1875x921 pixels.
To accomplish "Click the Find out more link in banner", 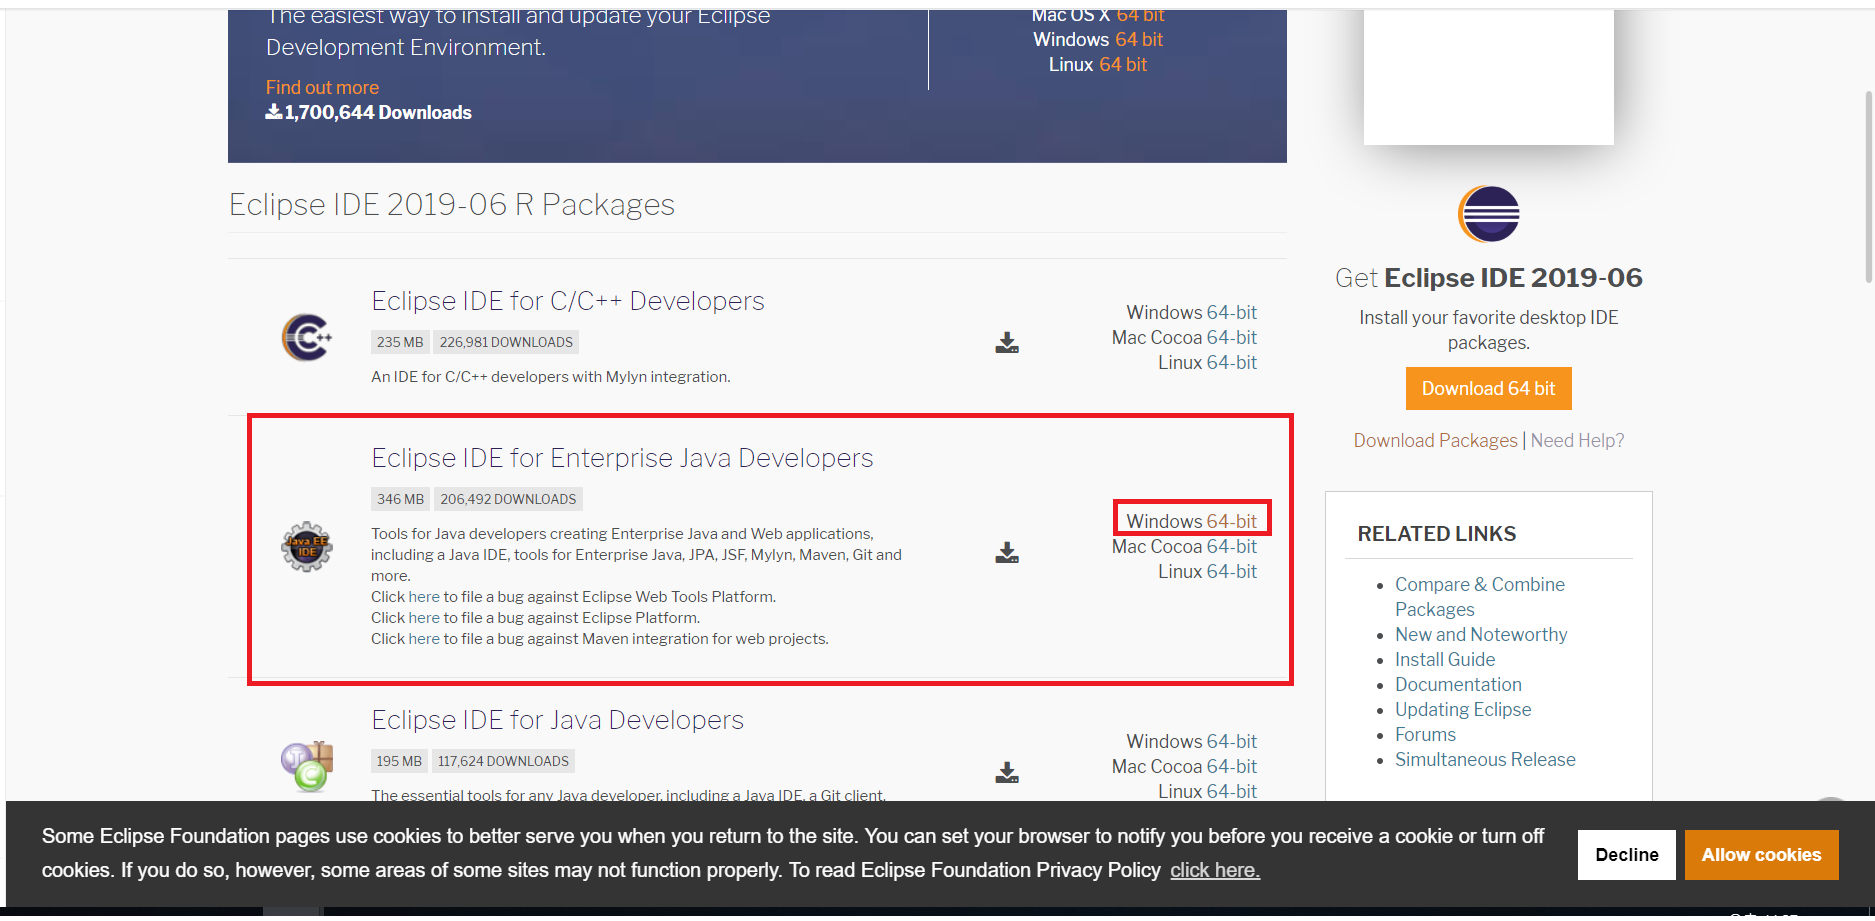I will click(322, 87).
